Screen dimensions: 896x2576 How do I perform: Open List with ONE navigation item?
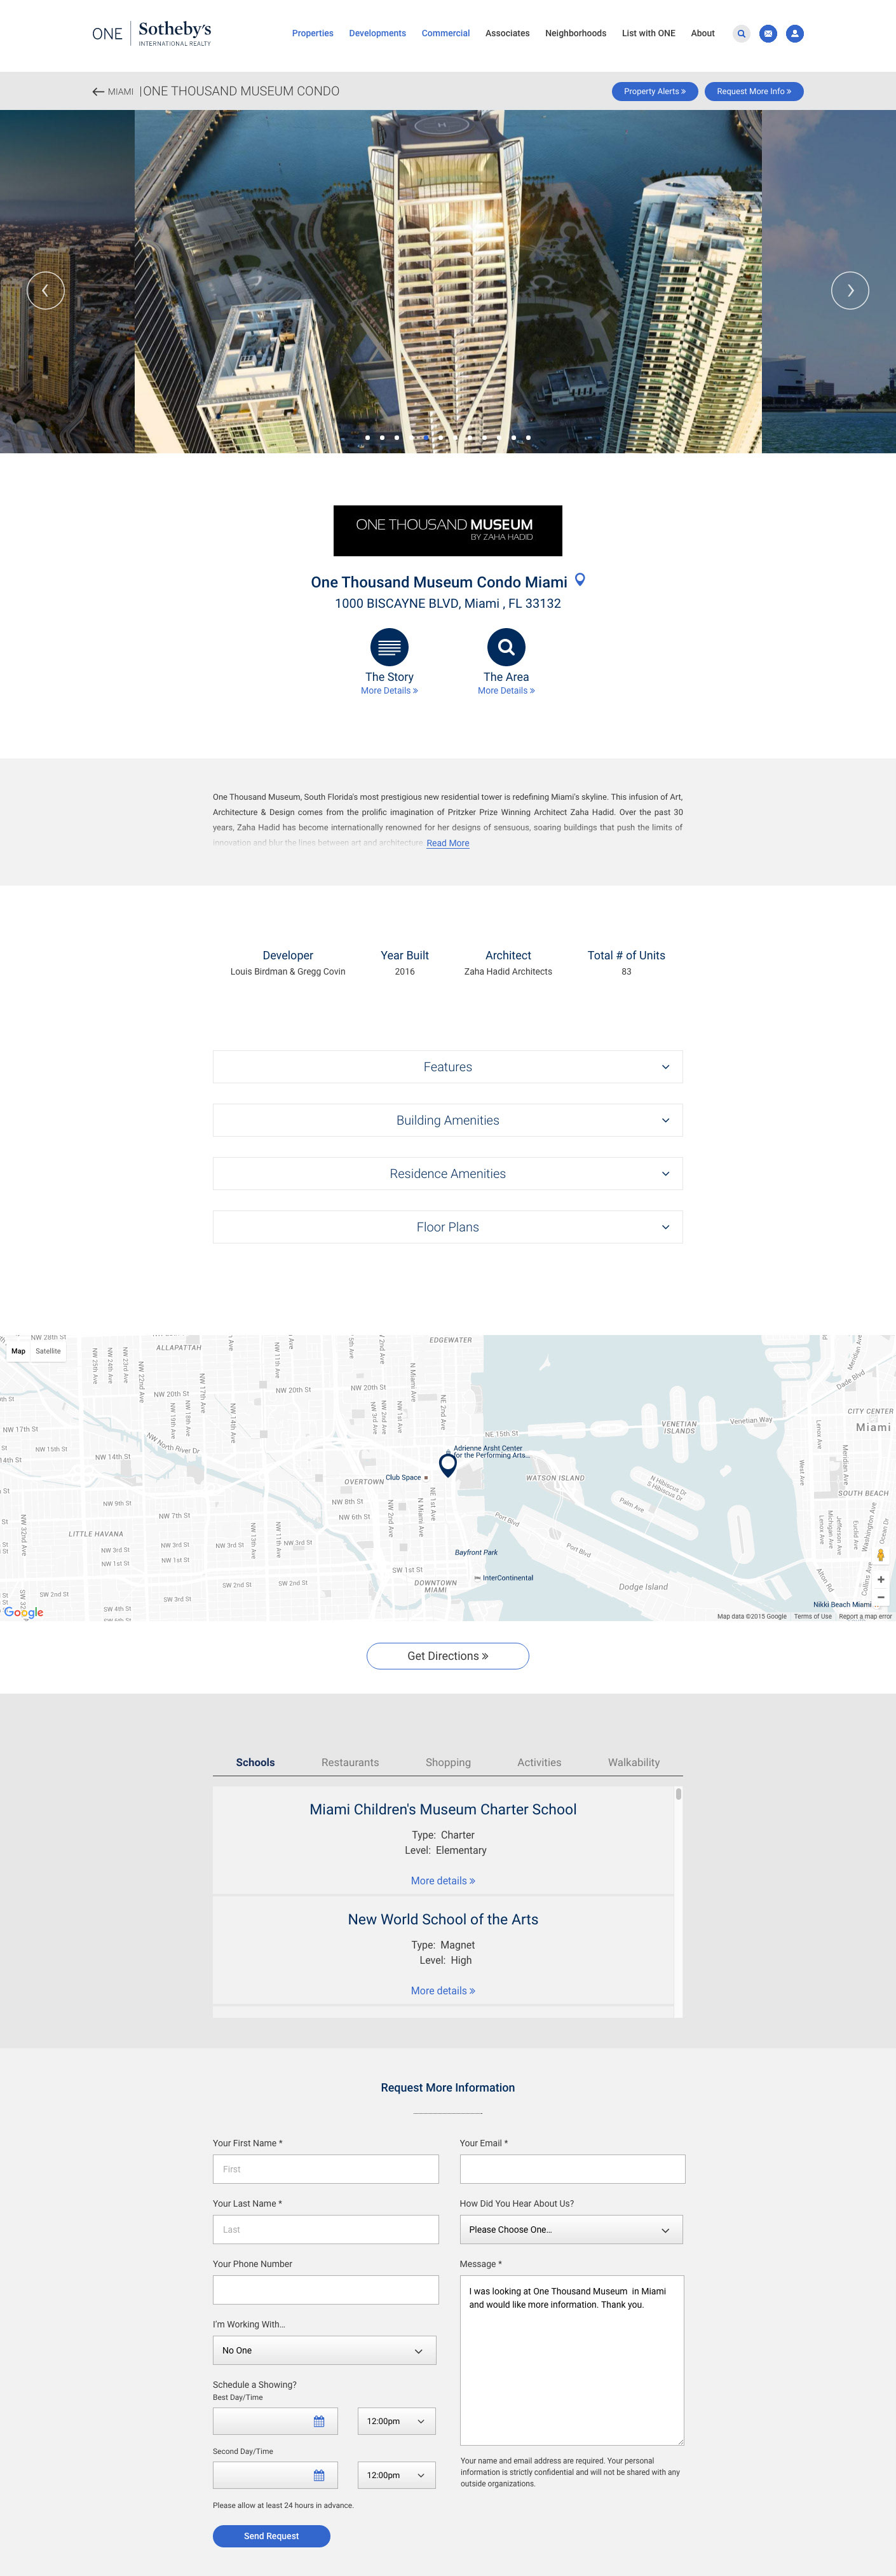pos(648,34)
